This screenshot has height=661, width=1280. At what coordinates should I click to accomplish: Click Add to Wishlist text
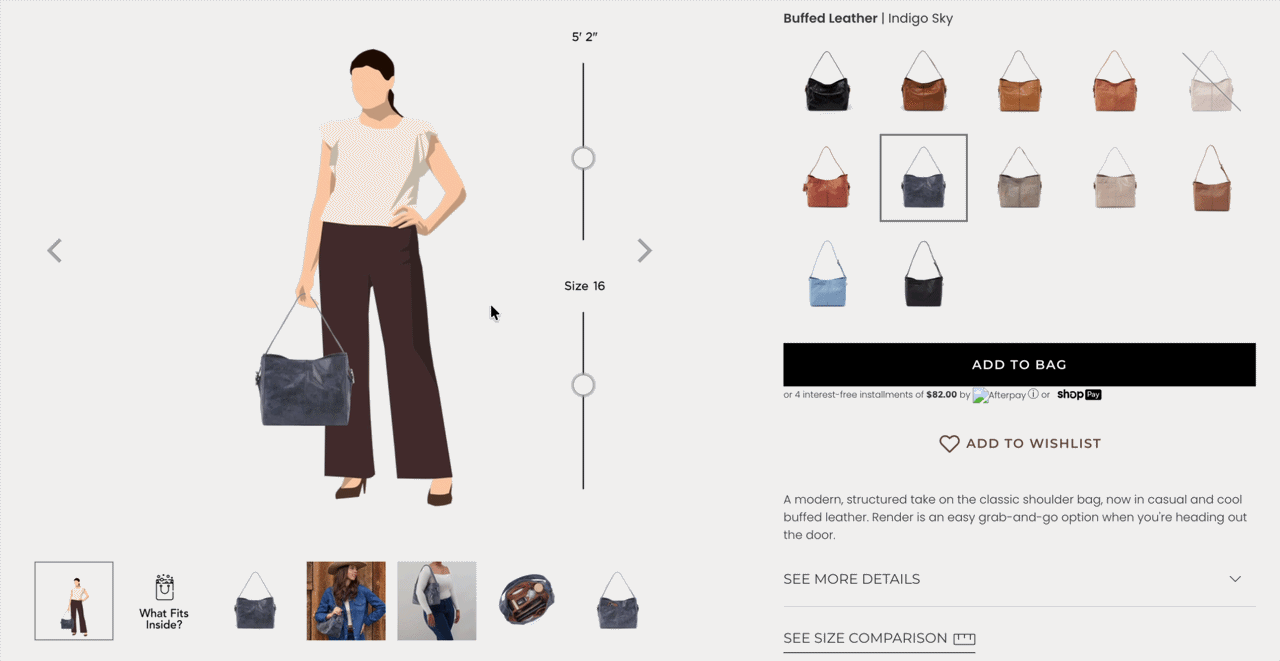(x=1033, y=444)
